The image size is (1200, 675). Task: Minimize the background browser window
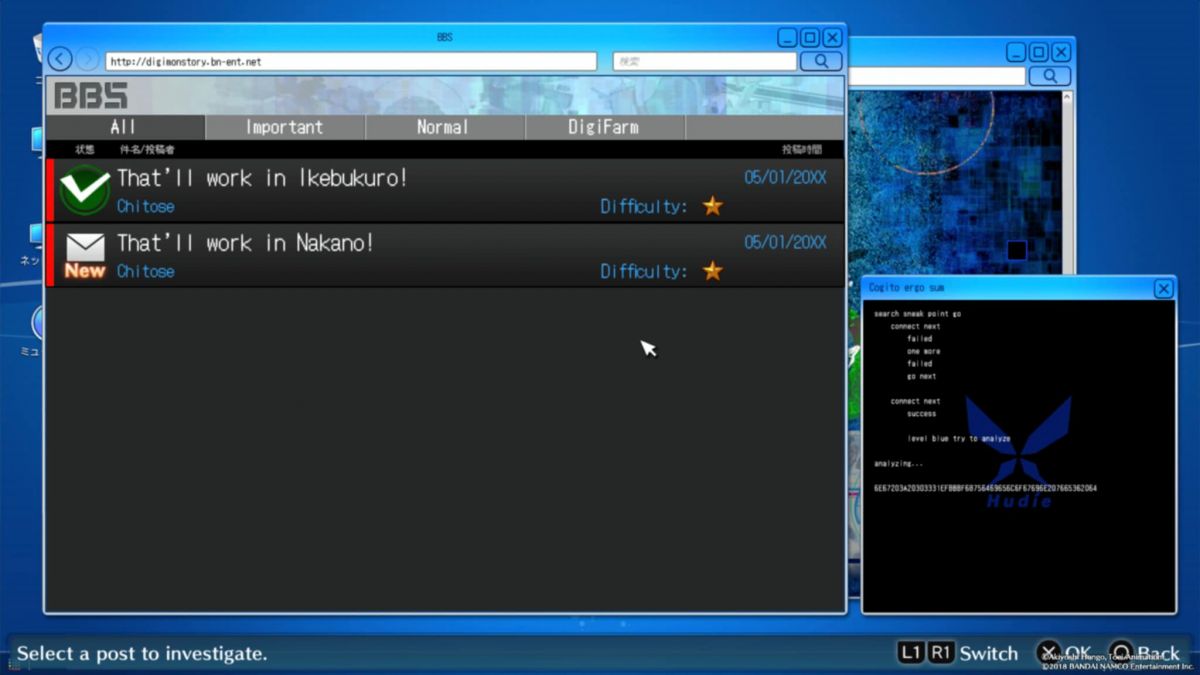tap(1017, 52)
